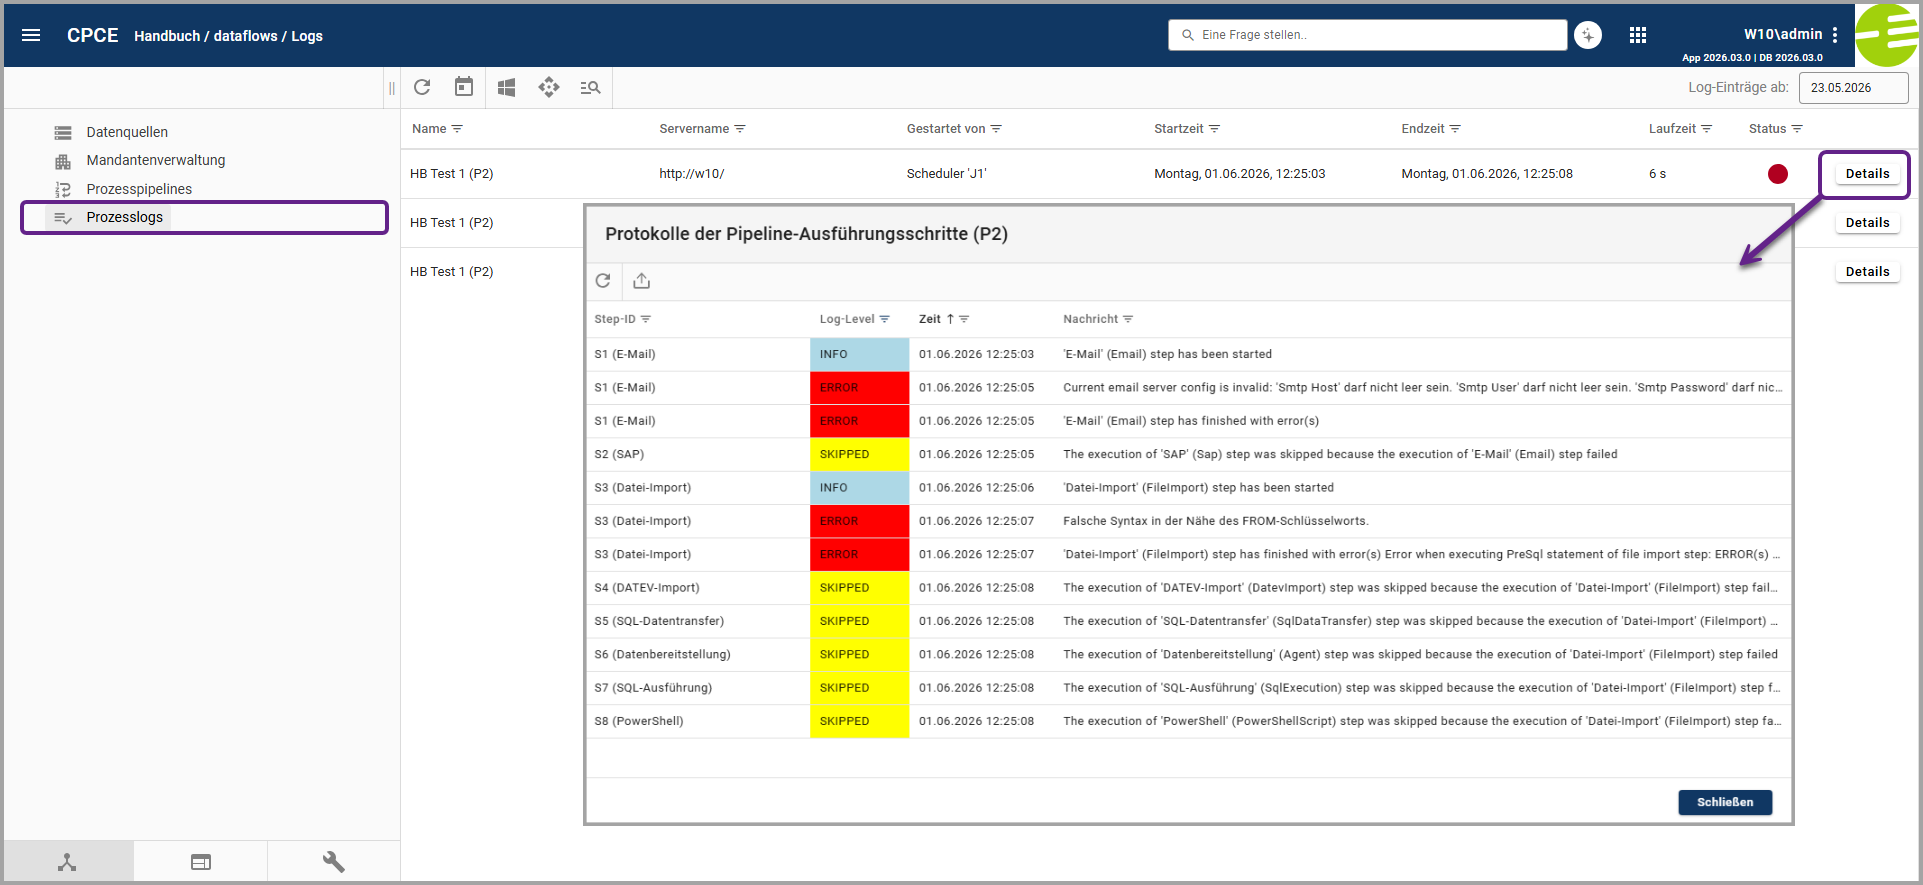Viewport: 1923px width, 885px height.
Task: Select Prozesspipelines in the sidebar
Action: 139,189
